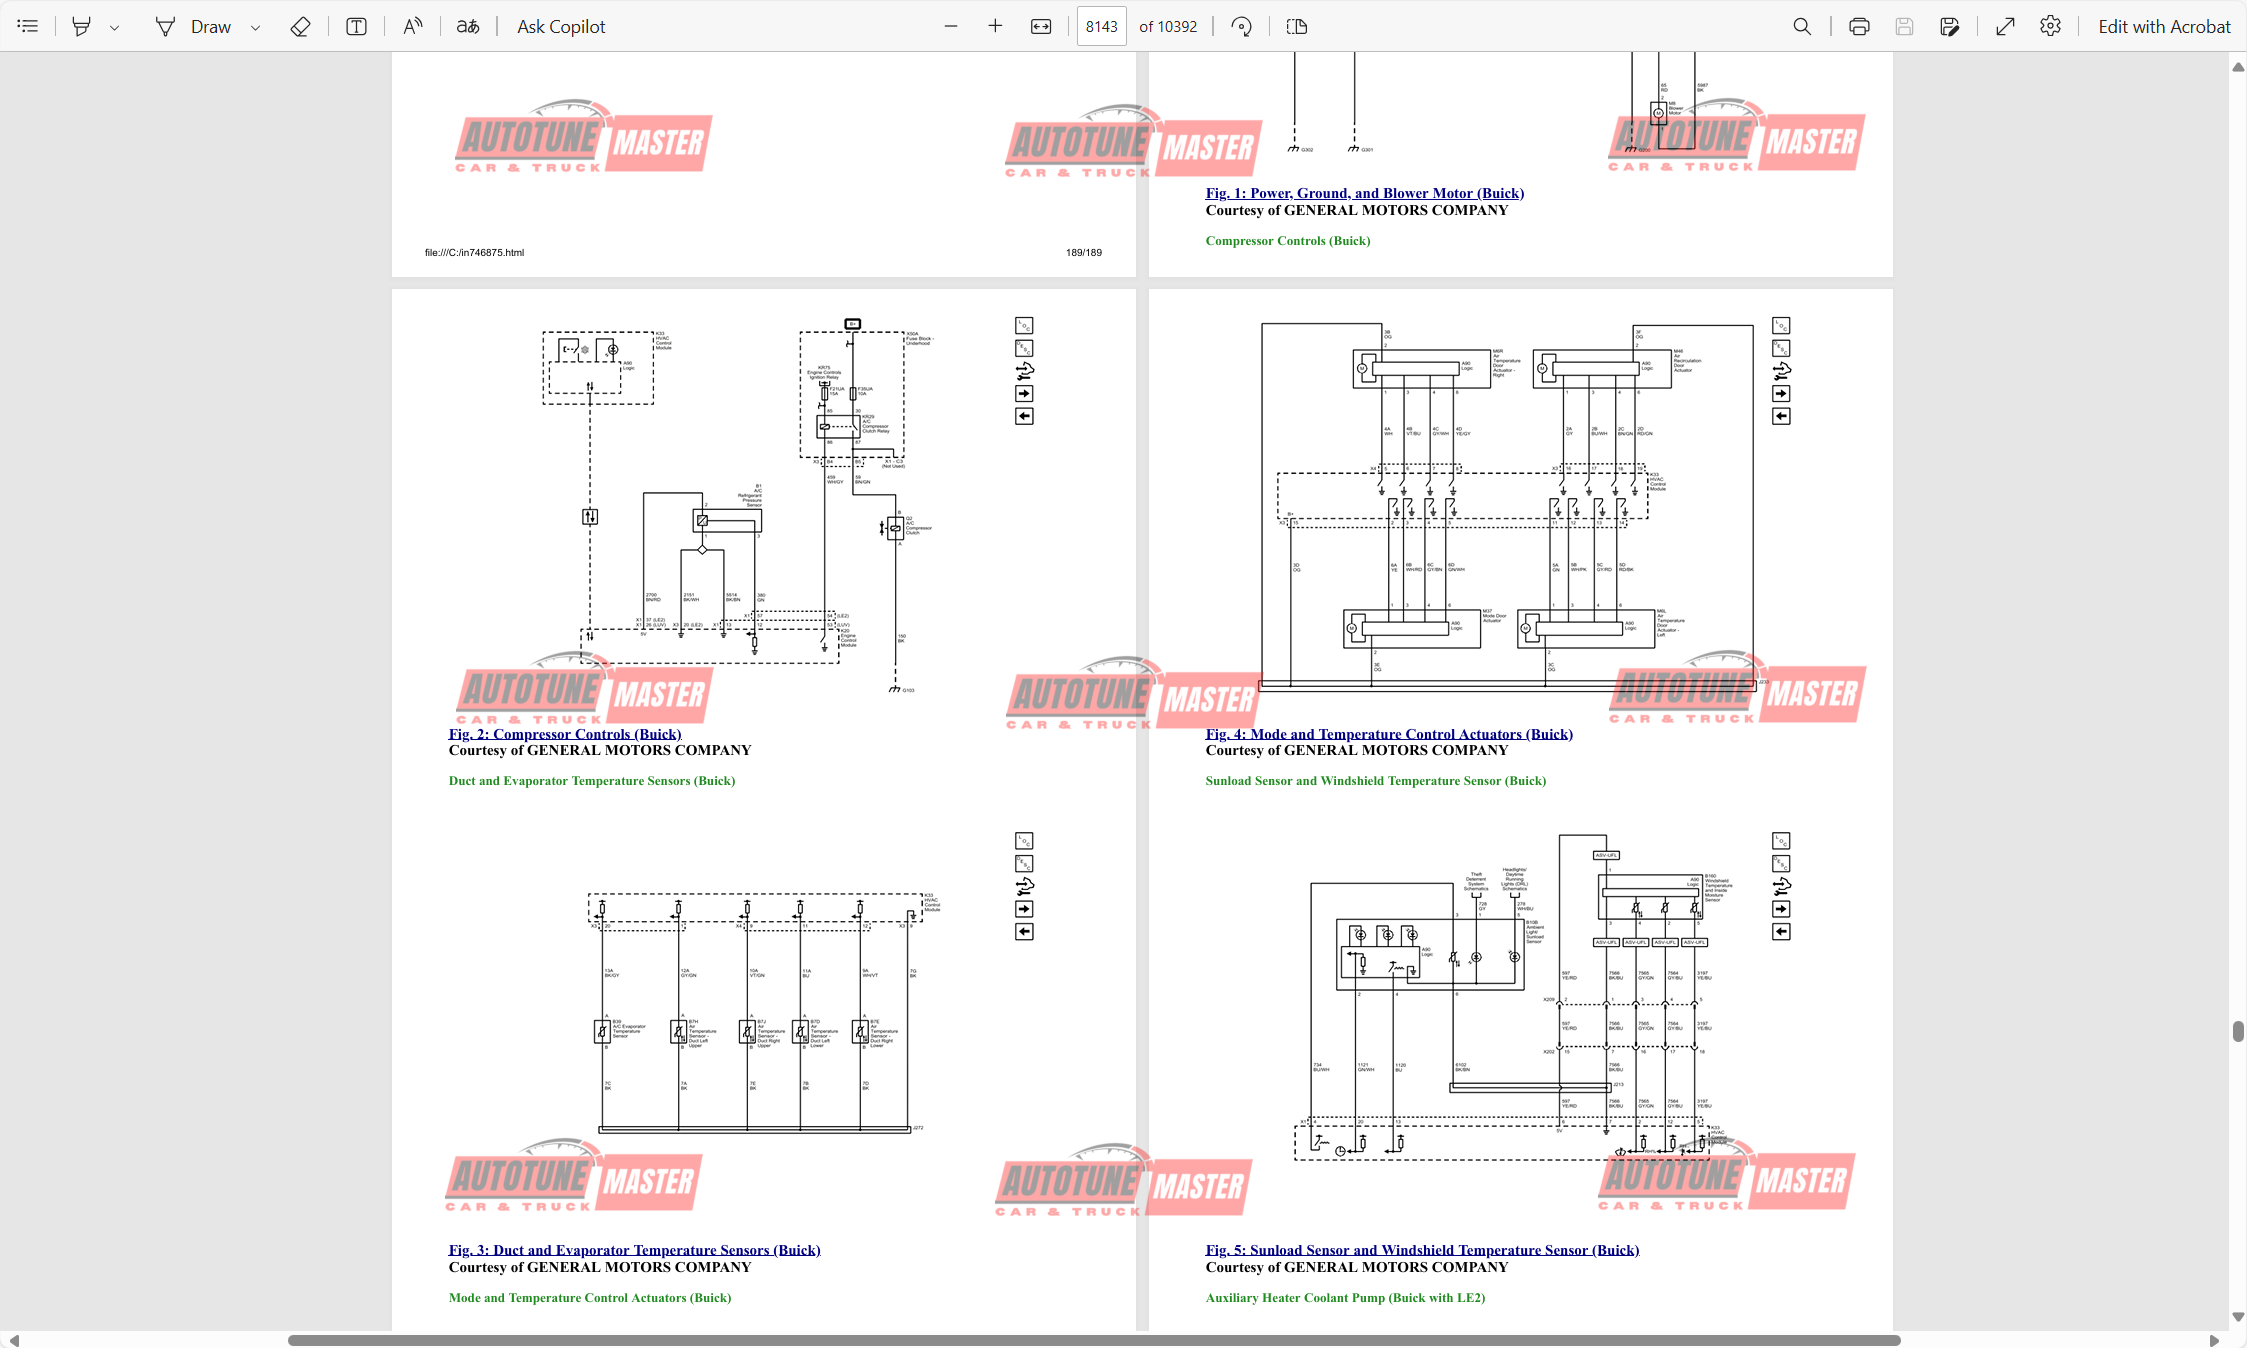This screenshot has width=2247, height=1348.
Task: Expand the highlight color dropdown arrow
Action: click(x=115, y=28)
